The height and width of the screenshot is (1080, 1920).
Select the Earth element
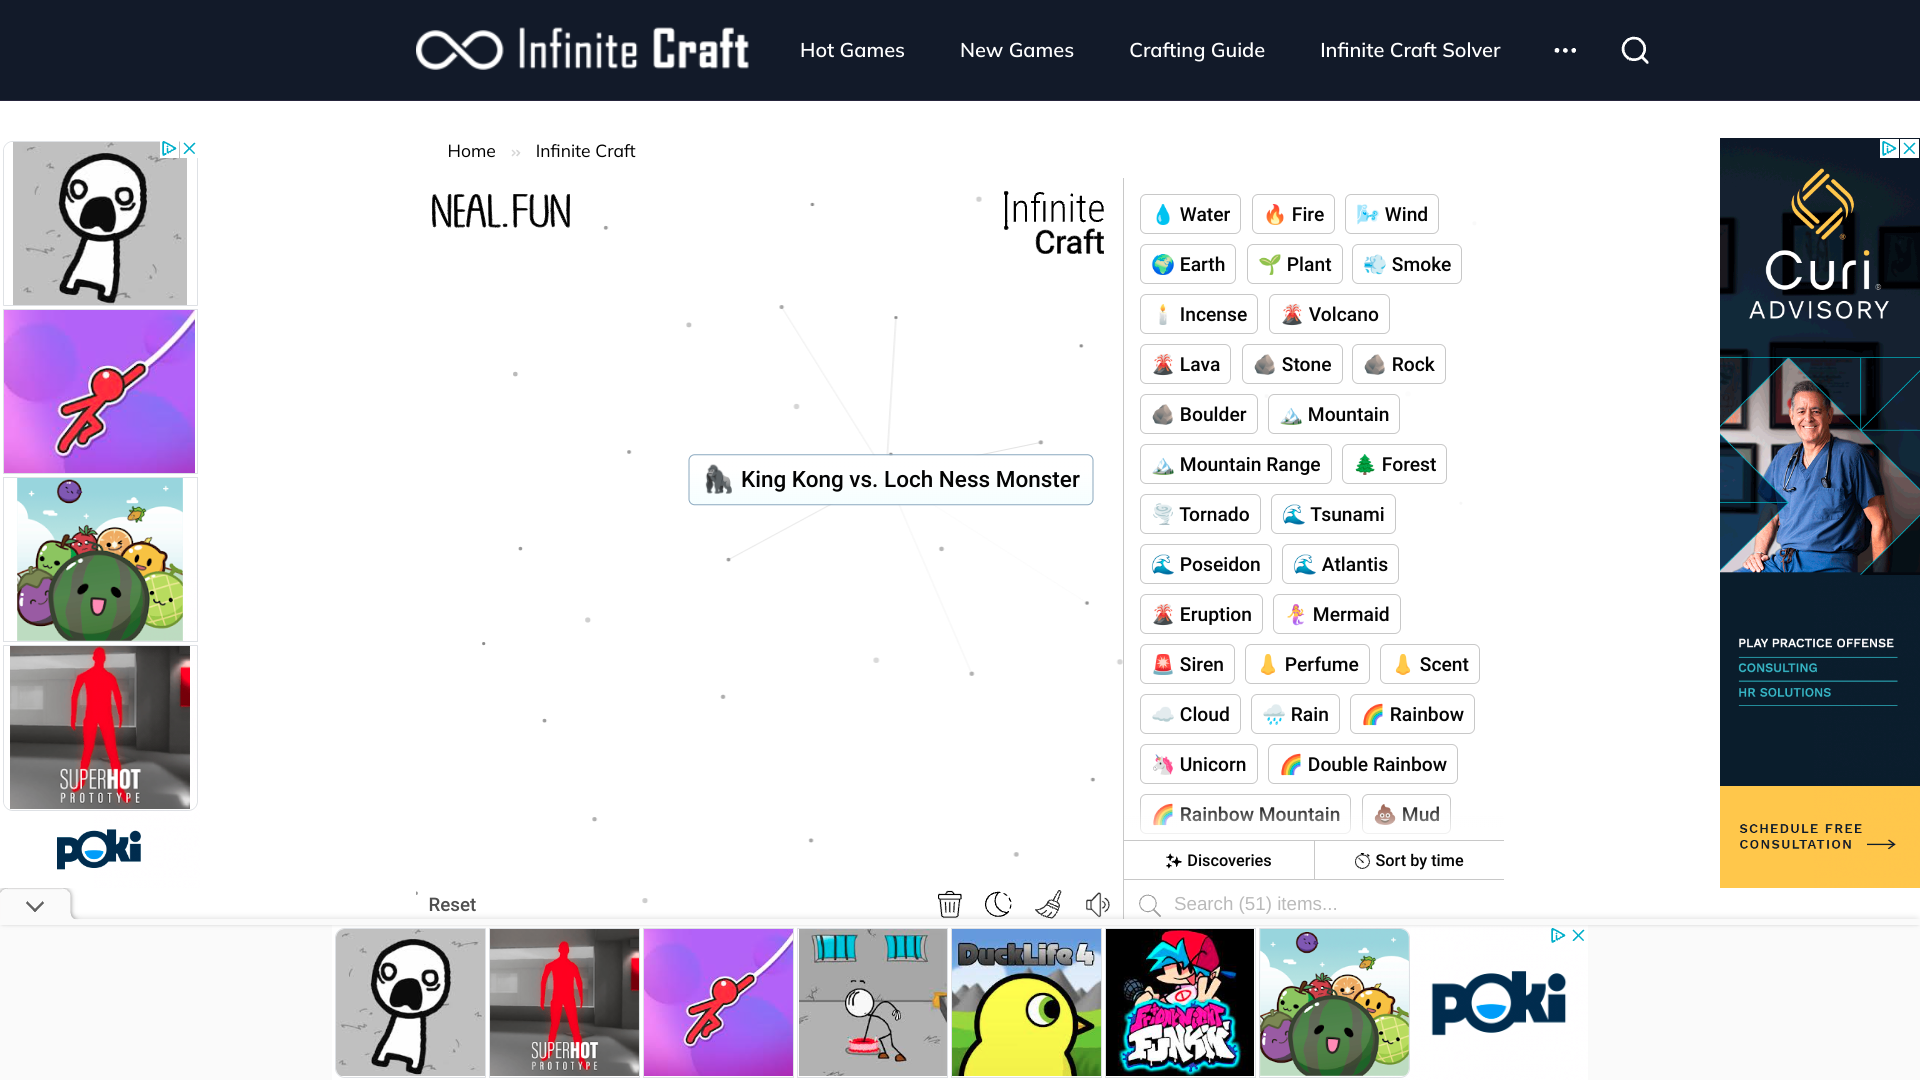(1188, 264)
